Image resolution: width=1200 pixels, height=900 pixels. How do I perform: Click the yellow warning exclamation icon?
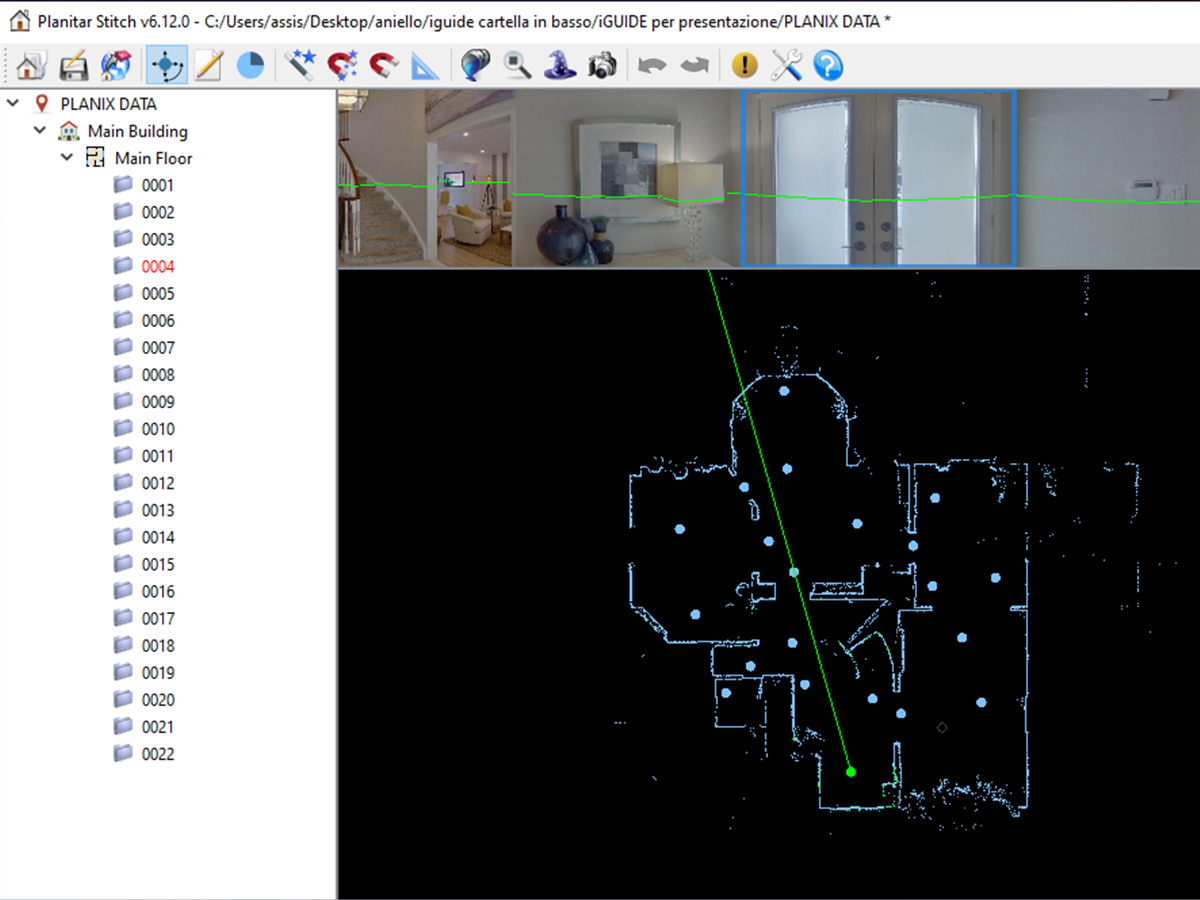[x=744, y=66]
